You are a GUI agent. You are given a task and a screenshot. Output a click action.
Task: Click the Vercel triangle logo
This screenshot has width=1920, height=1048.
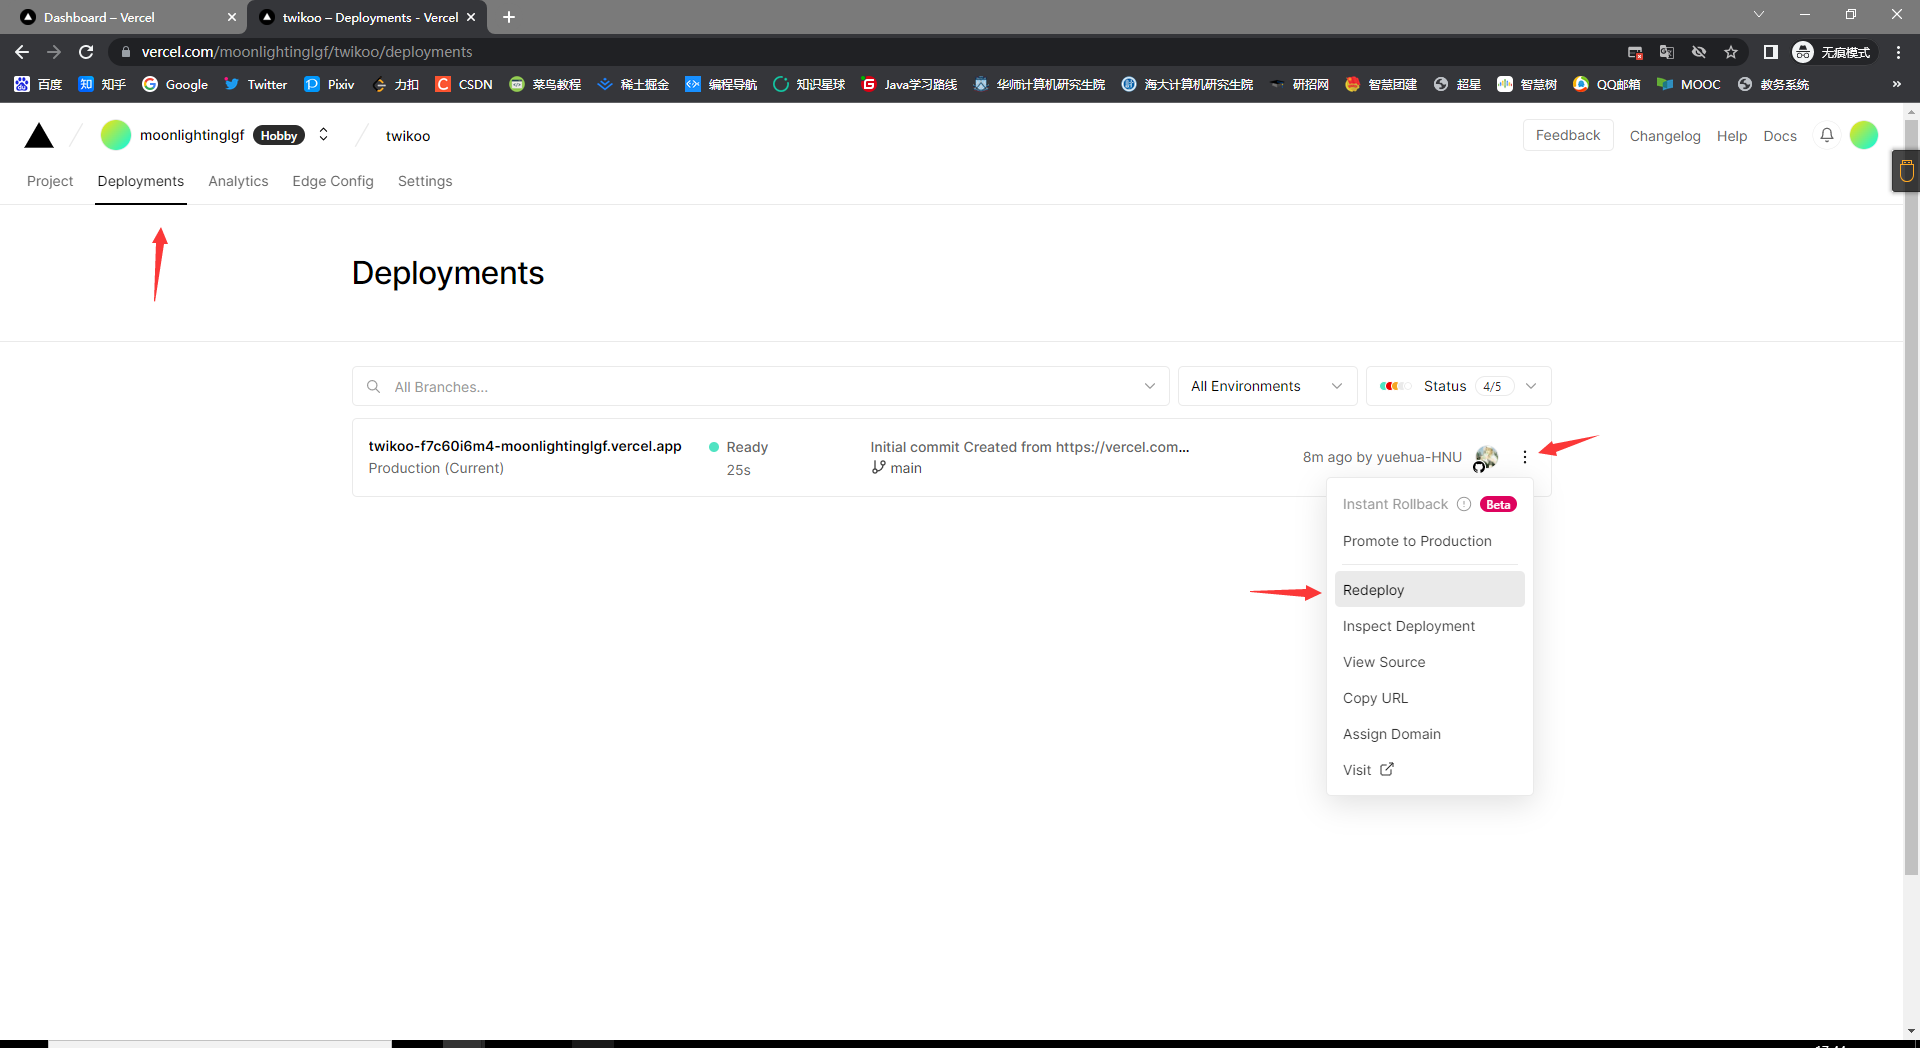(x=39, y=136)
